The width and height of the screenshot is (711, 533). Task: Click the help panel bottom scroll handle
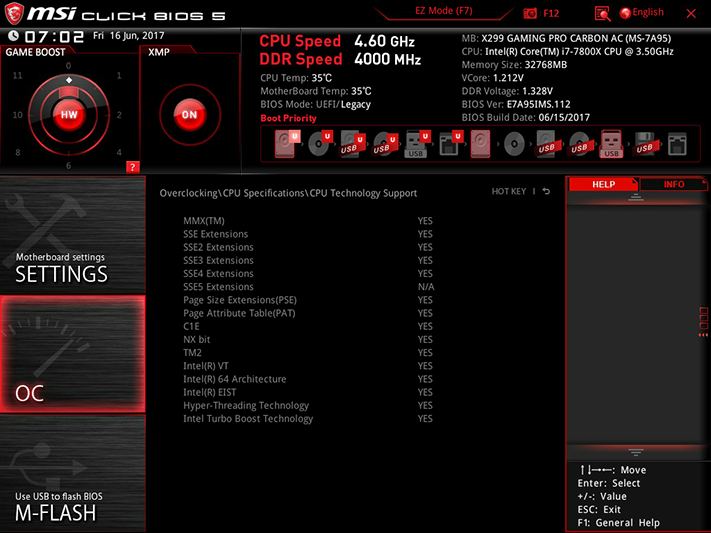pyautogui.click(x=636, y=452)
